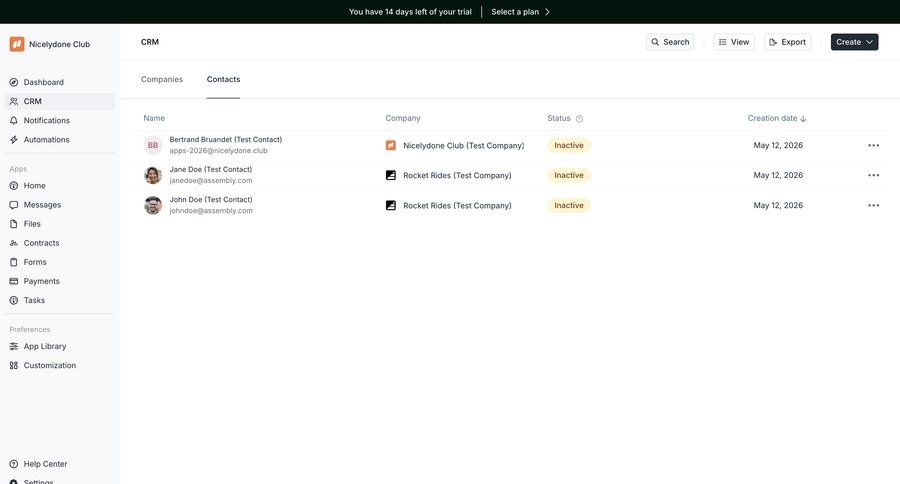
Task: Click Rocket Rides company in Jane Doe's row
Action: (x=457, y=176)
